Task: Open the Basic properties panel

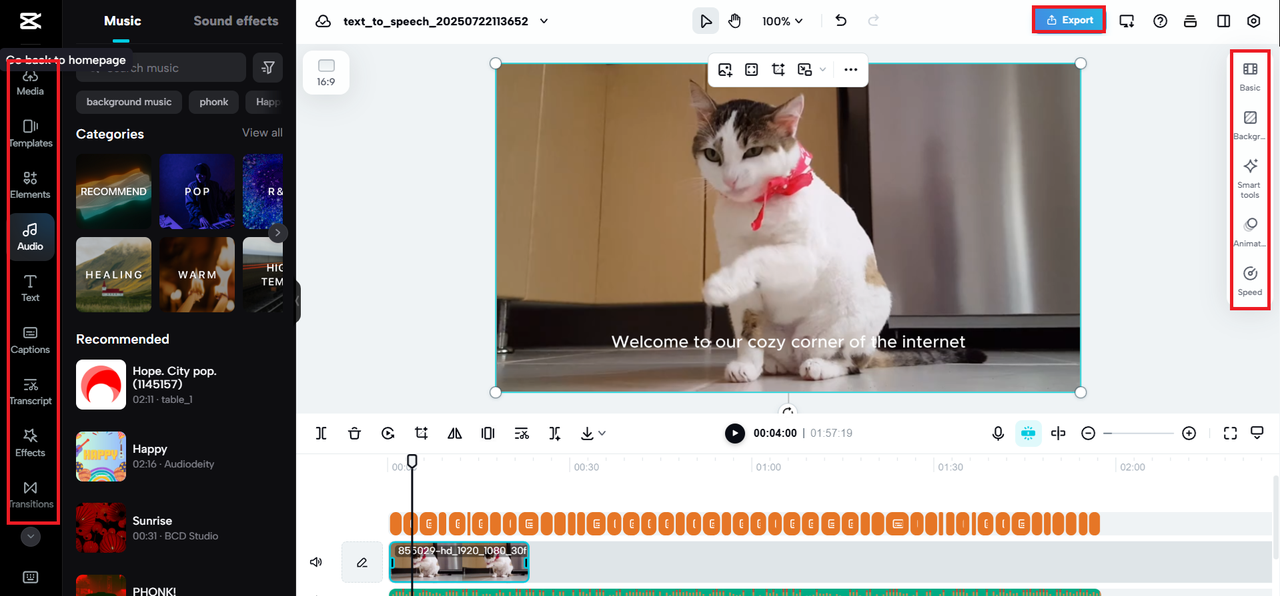Action: (x=1250, y=76)
